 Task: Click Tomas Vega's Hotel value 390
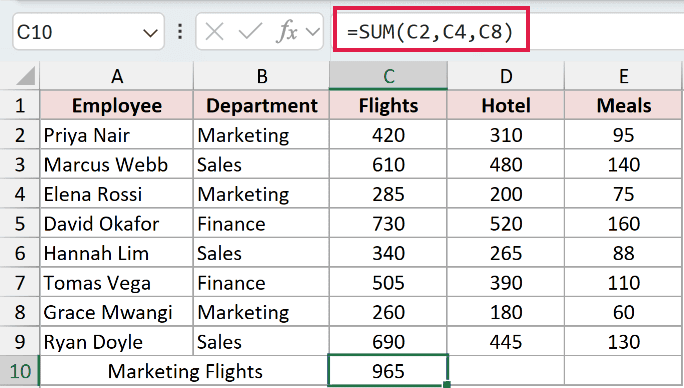point(506,283)
